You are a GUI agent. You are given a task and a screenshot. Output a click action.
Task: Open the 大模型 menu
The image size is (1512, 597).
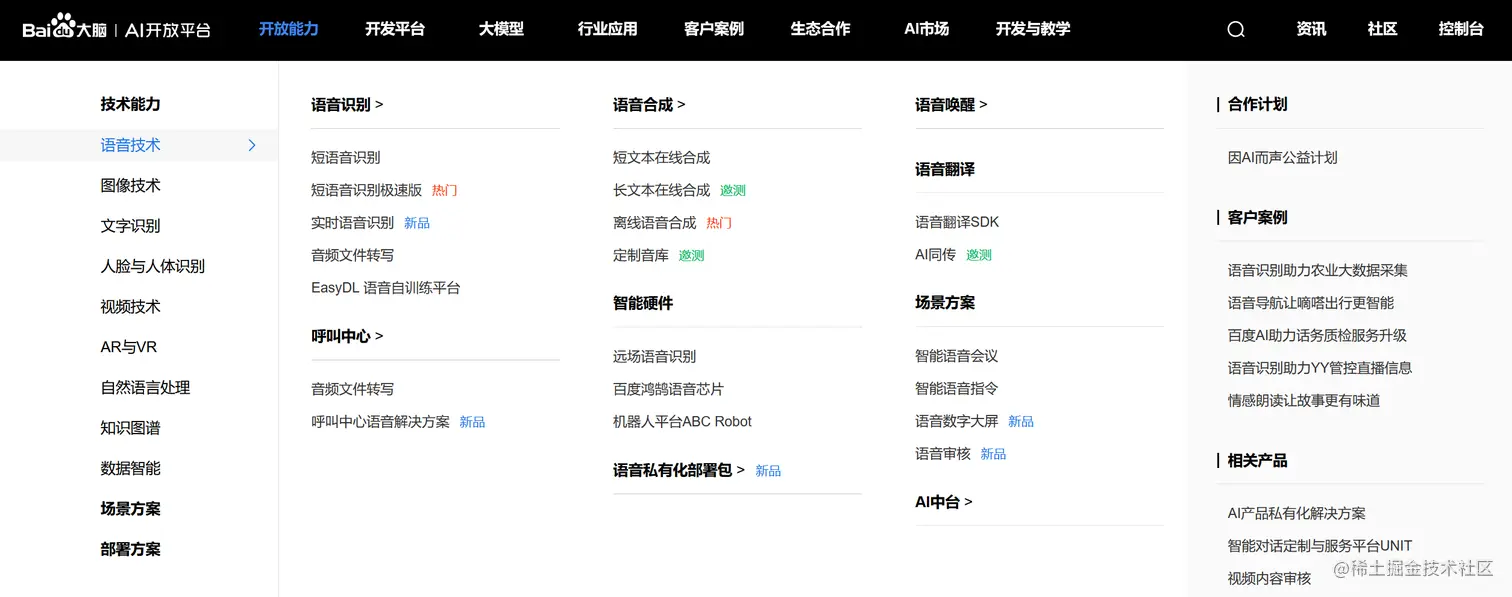point(501,30)
